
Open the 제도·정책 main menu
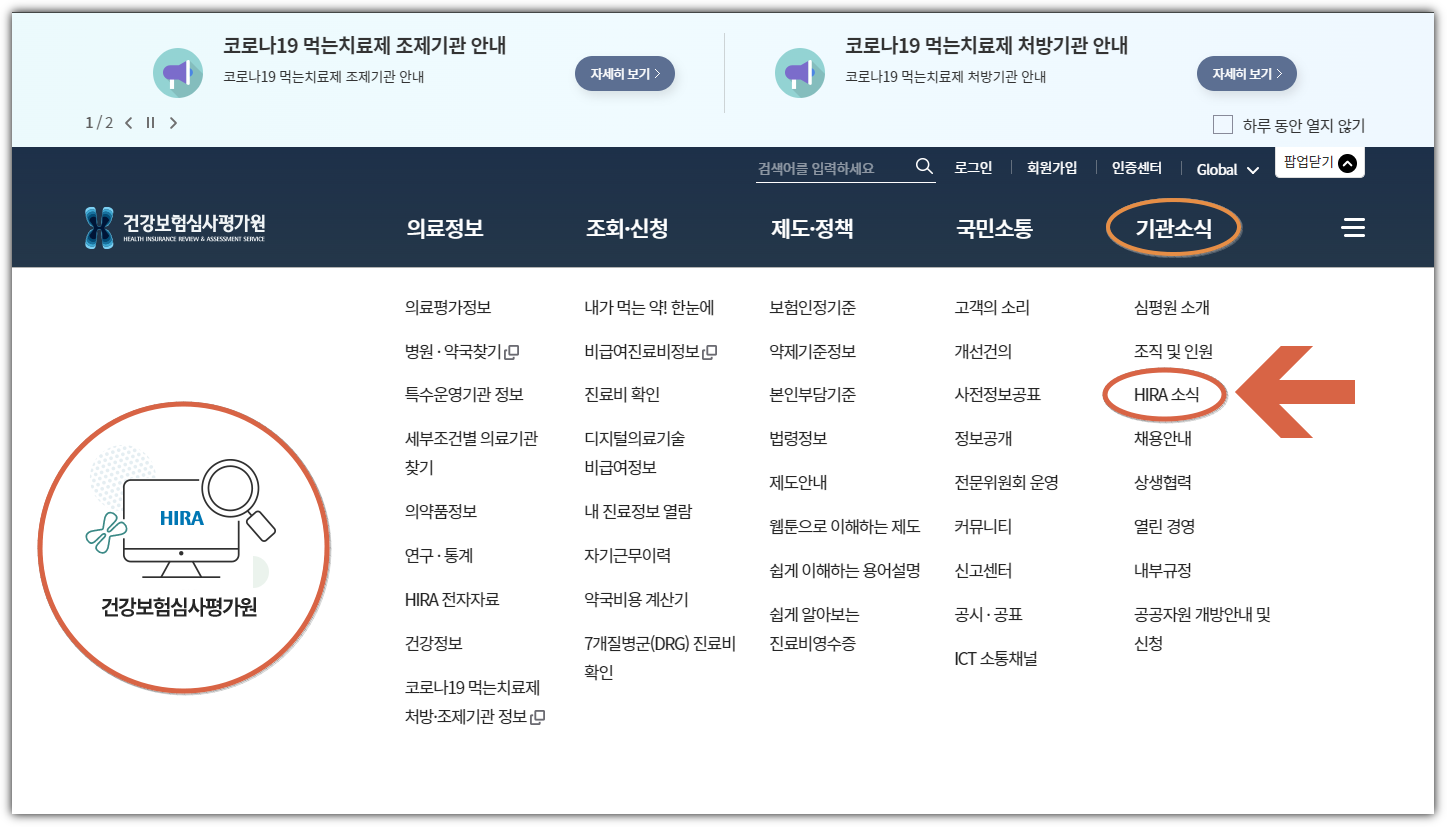pos(812,228)
